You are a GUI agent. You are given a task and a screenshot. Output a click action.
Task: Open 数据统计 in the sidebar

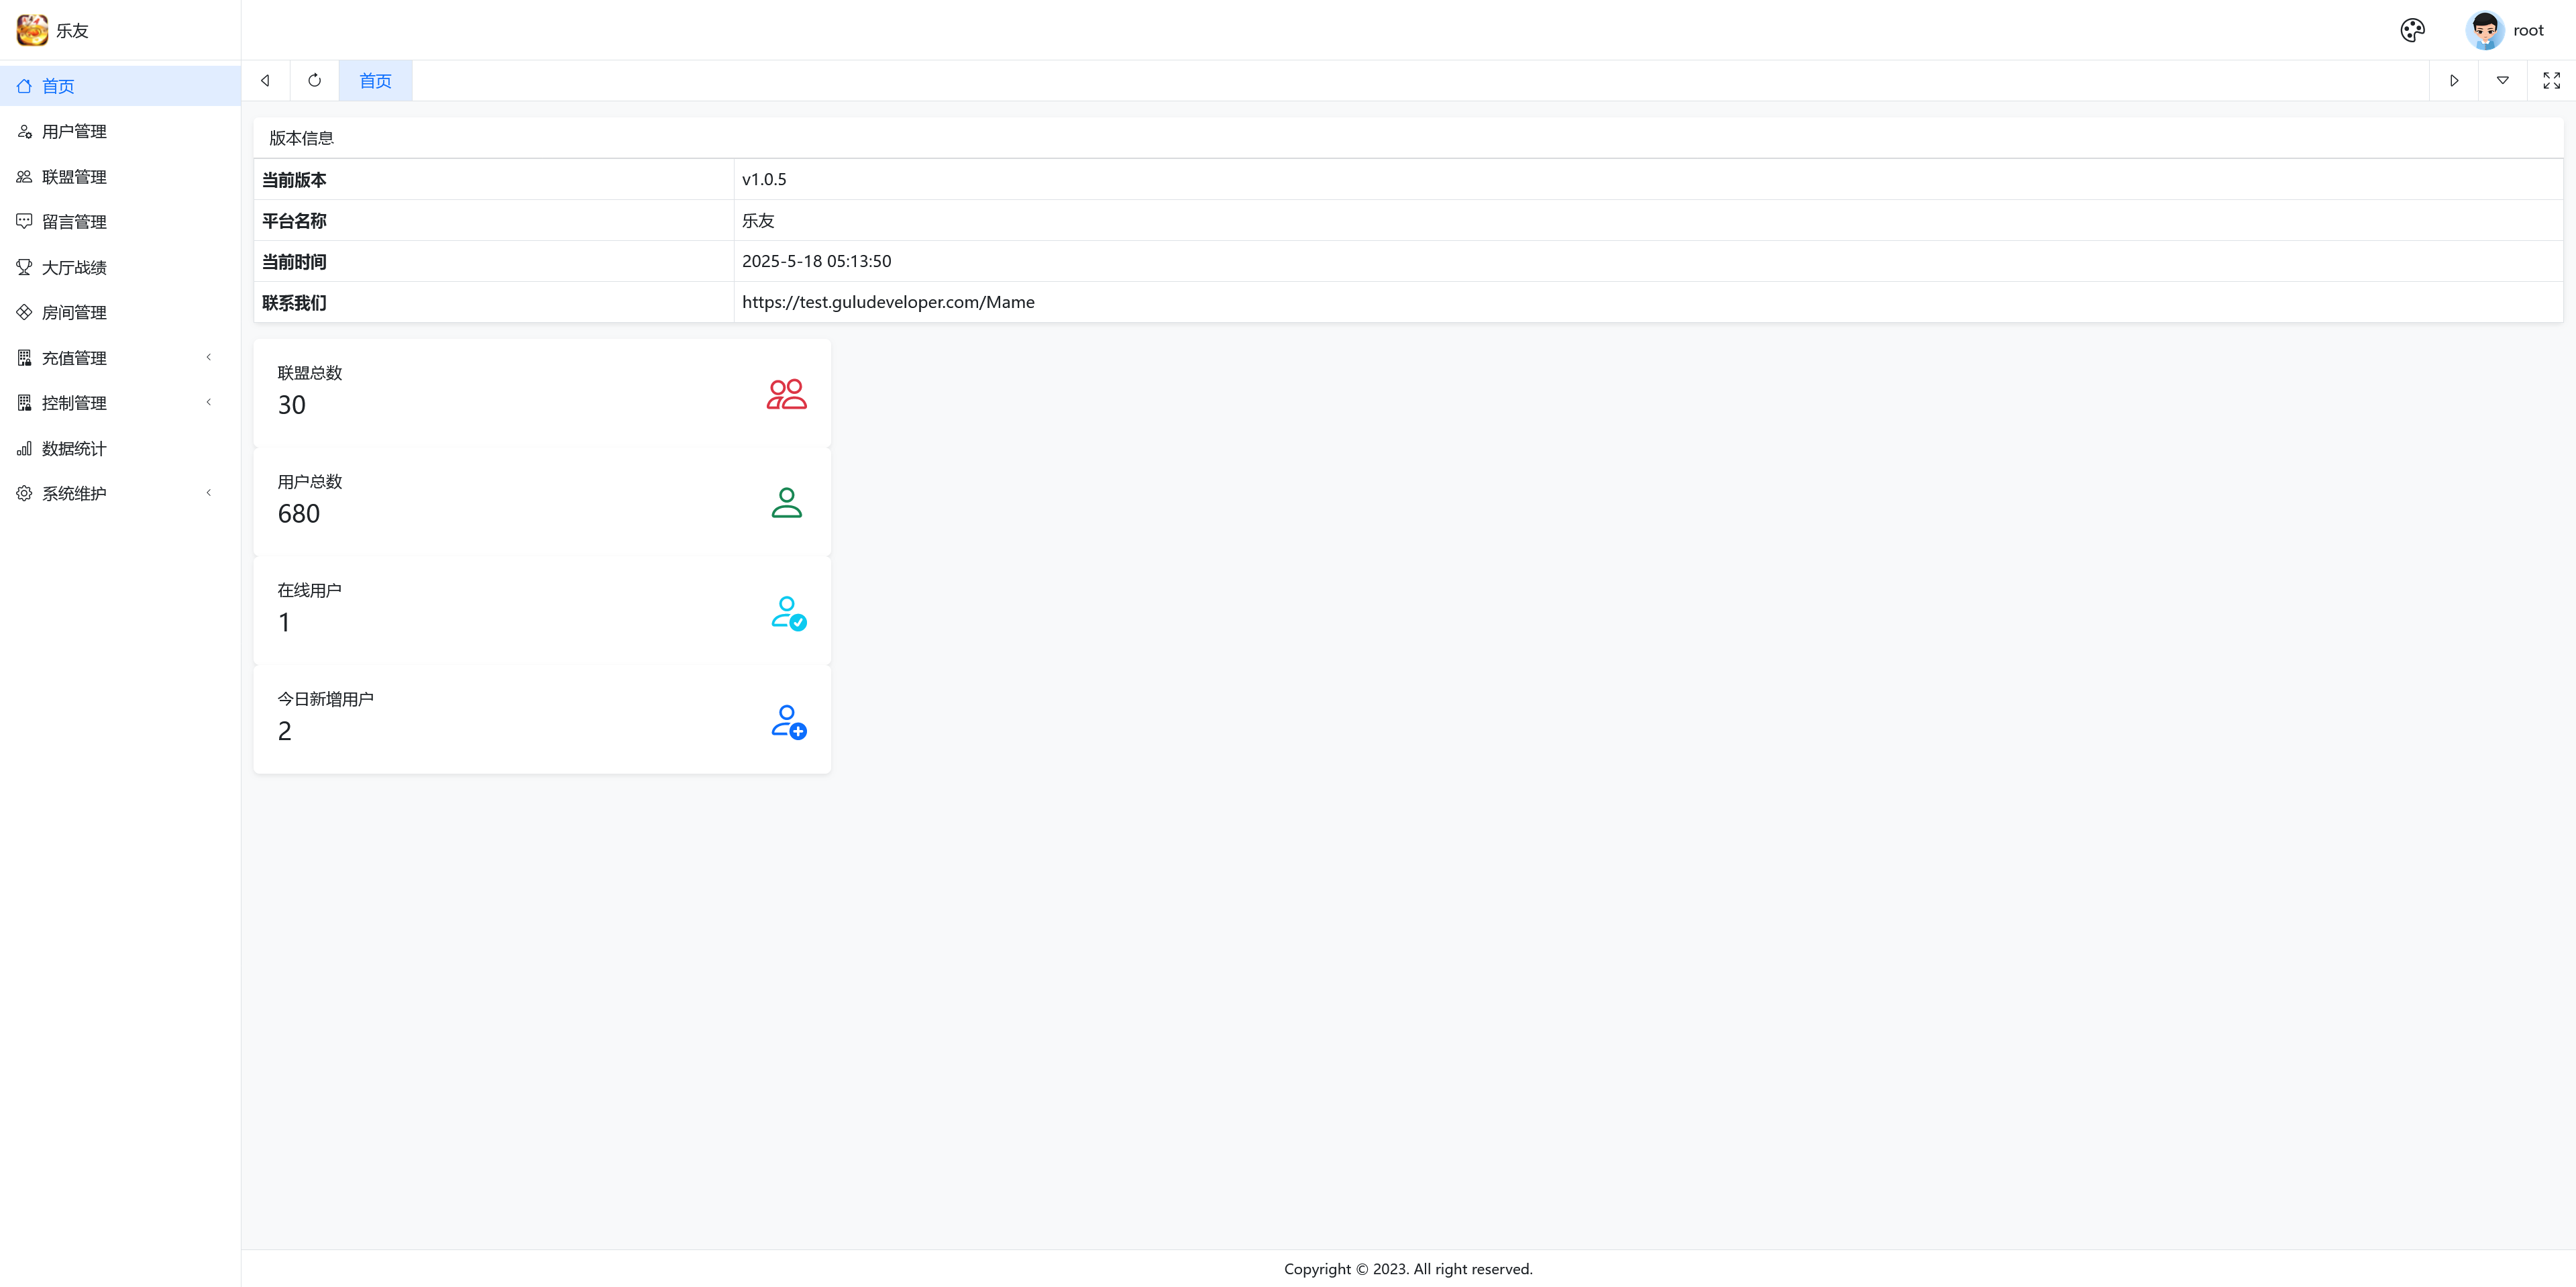click(x=74, y=448)
